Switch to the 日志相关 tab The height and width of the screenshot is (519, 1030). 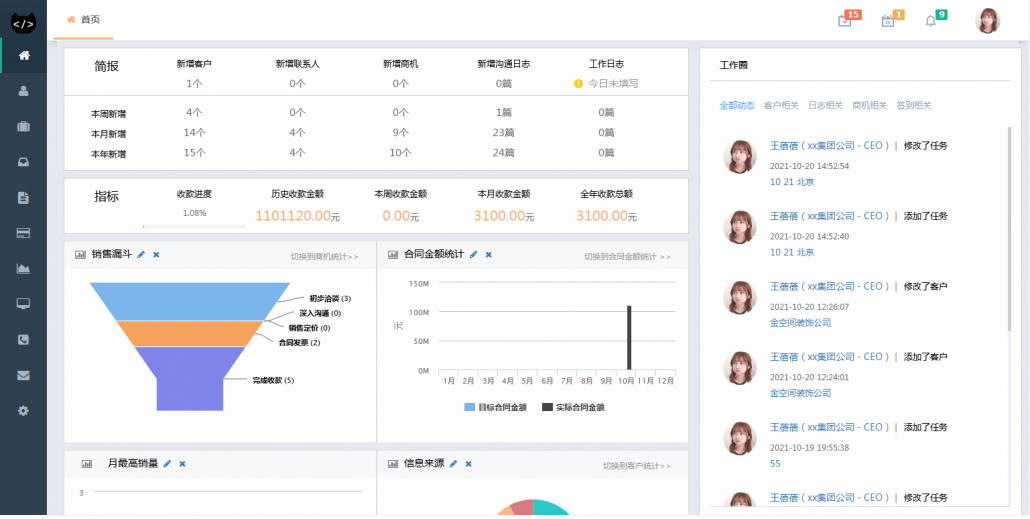(x=825, y=105)
